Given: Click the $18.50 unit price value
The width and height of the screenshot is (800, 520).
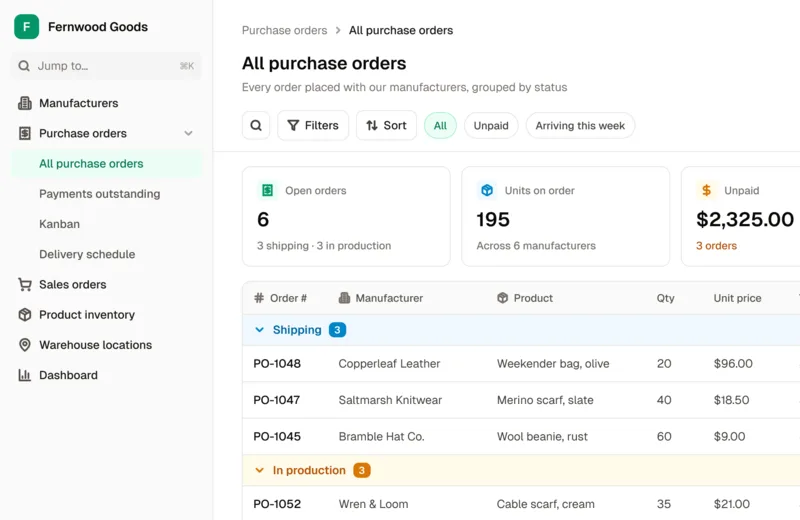Looking at the screenshot, I should (732, 400).
